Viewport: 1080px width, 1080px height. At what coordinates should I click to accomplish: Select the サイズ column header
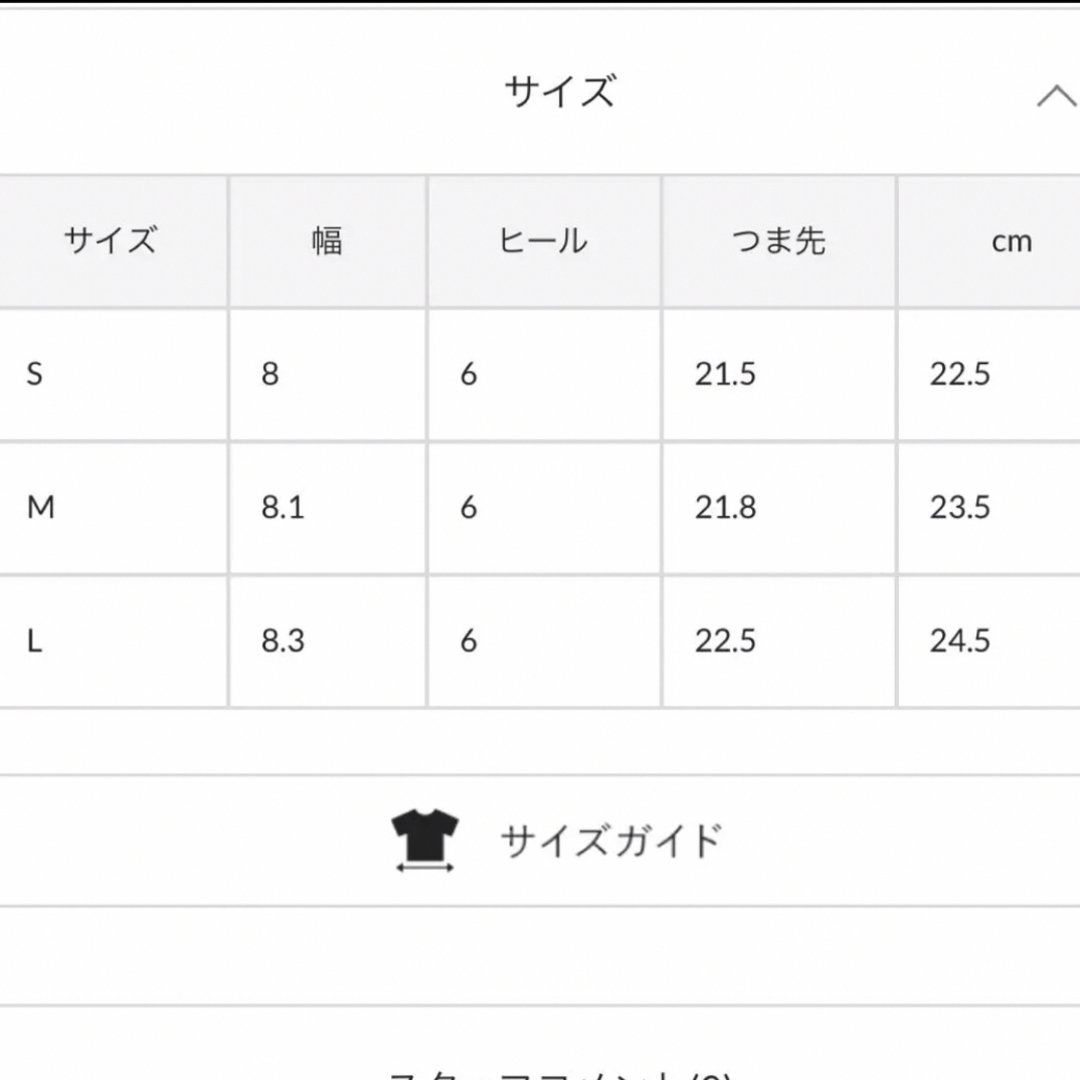110,241
